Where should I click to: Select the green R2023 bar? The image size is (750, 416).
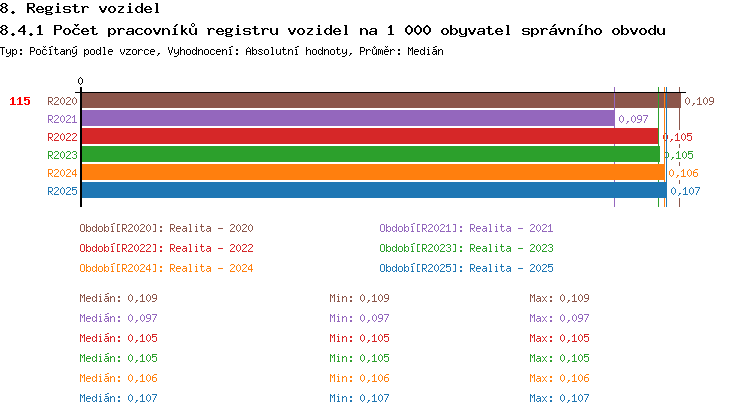coord(369,155)
